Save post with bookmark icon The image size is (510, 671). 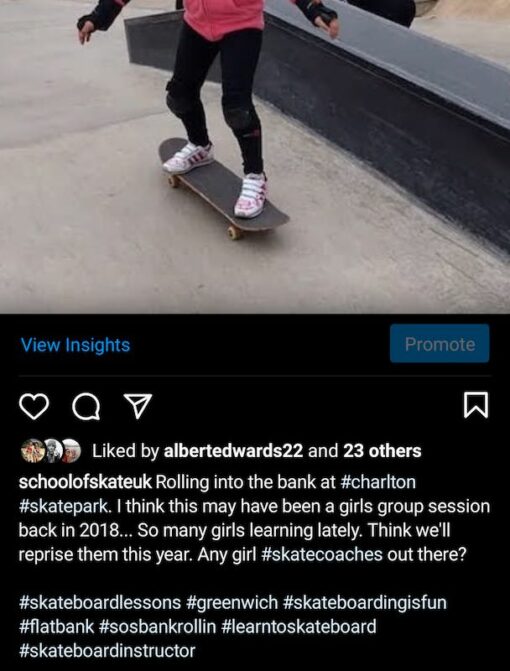pos(476,405)
